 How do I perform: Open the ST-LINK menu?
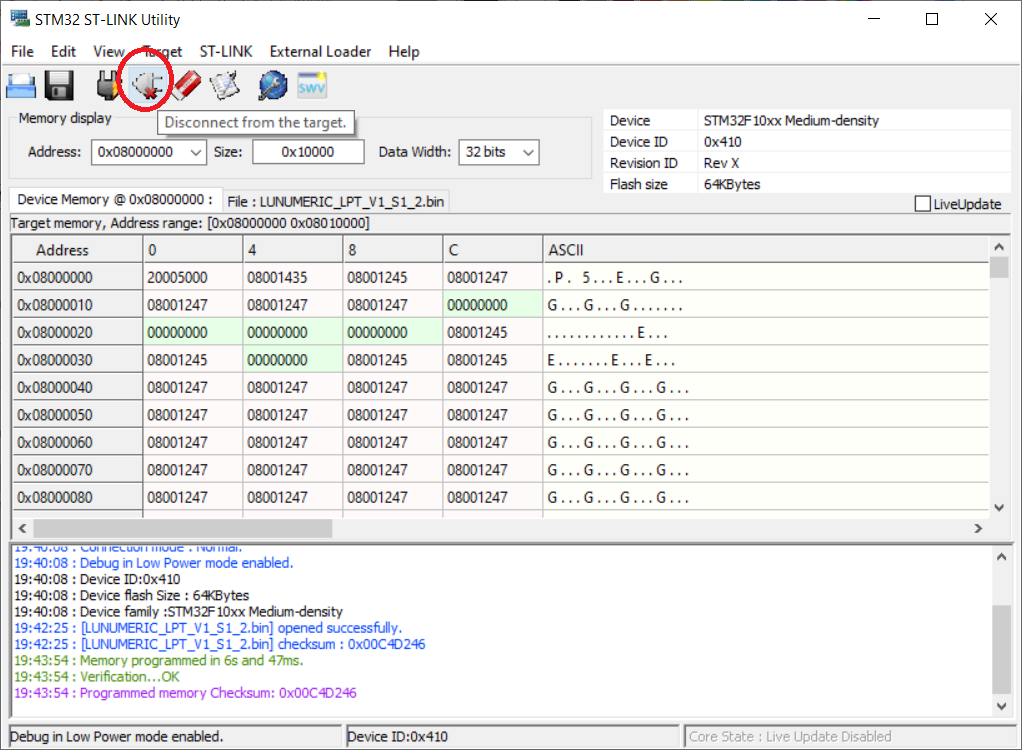tap(226, 51)
